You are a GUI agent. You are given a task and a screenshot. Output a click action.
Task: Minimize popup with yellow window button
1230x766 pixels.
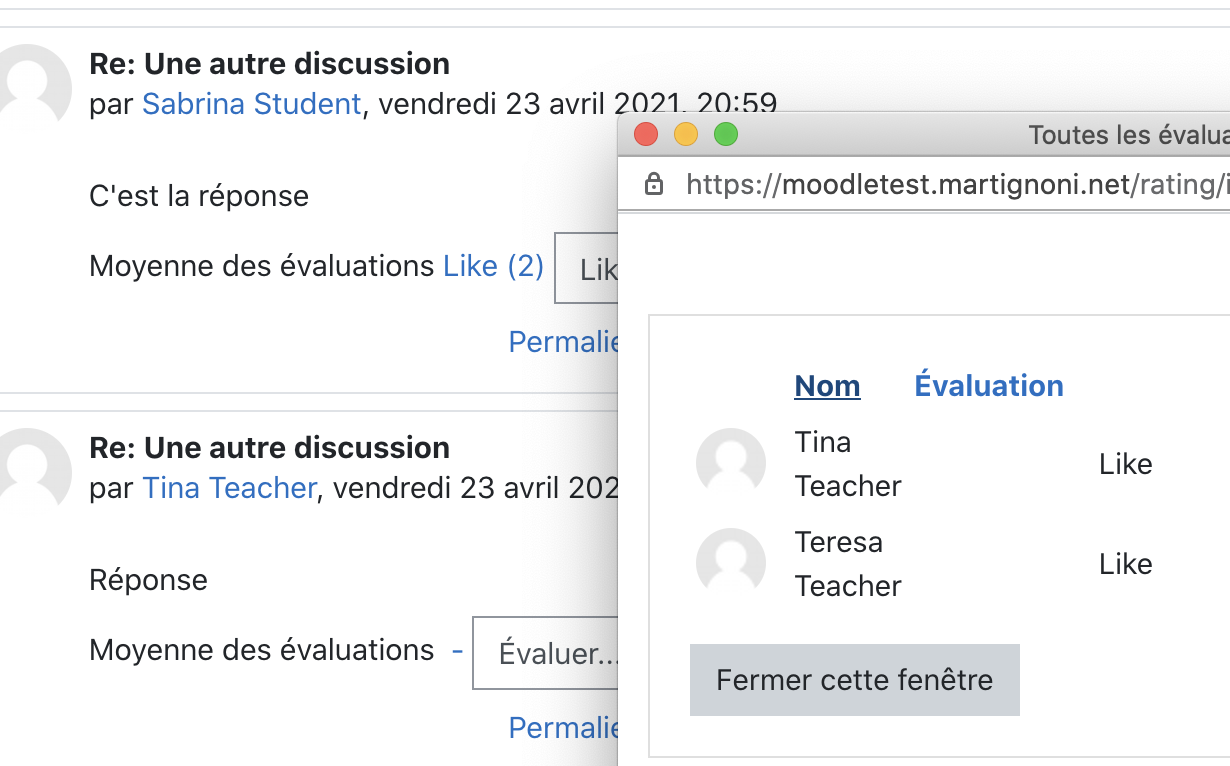[686, 134]
